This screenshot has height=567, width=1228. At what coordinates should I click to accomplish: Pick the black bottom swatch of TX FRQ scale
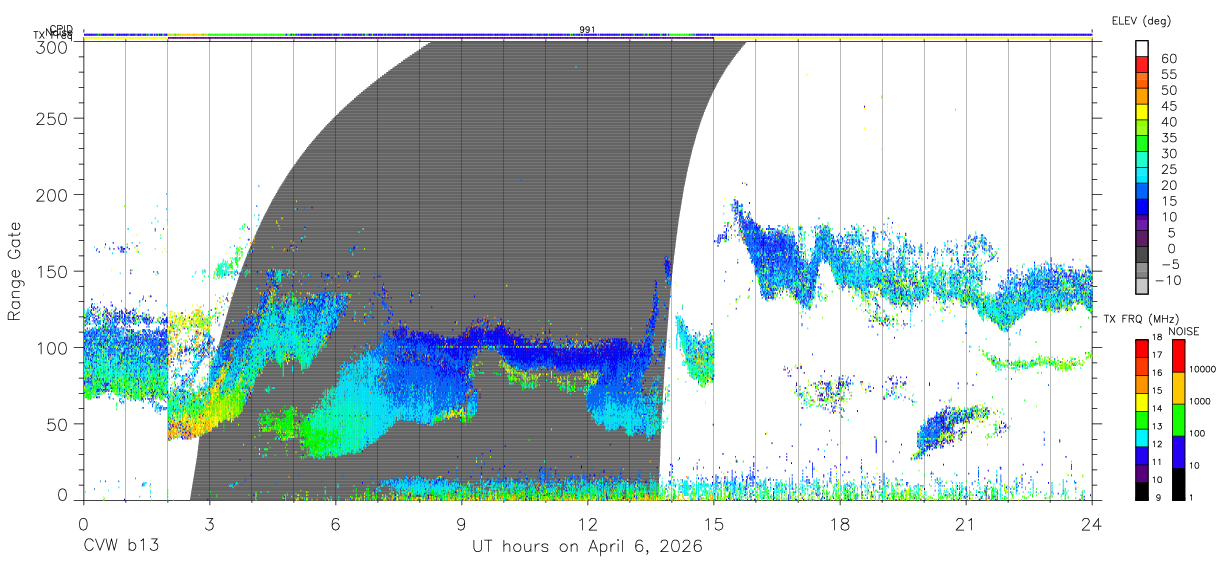tap(1143, 490)
